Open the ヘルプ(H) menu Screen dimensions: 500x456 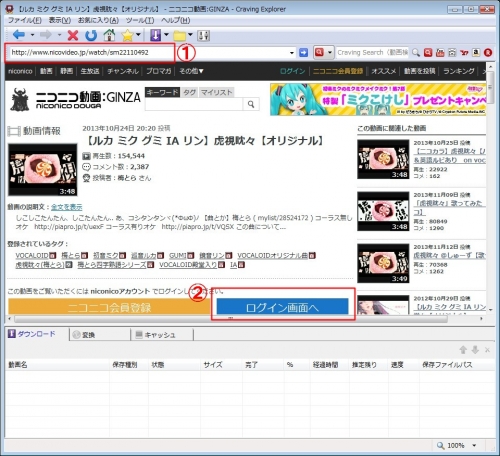coord(176,20)
